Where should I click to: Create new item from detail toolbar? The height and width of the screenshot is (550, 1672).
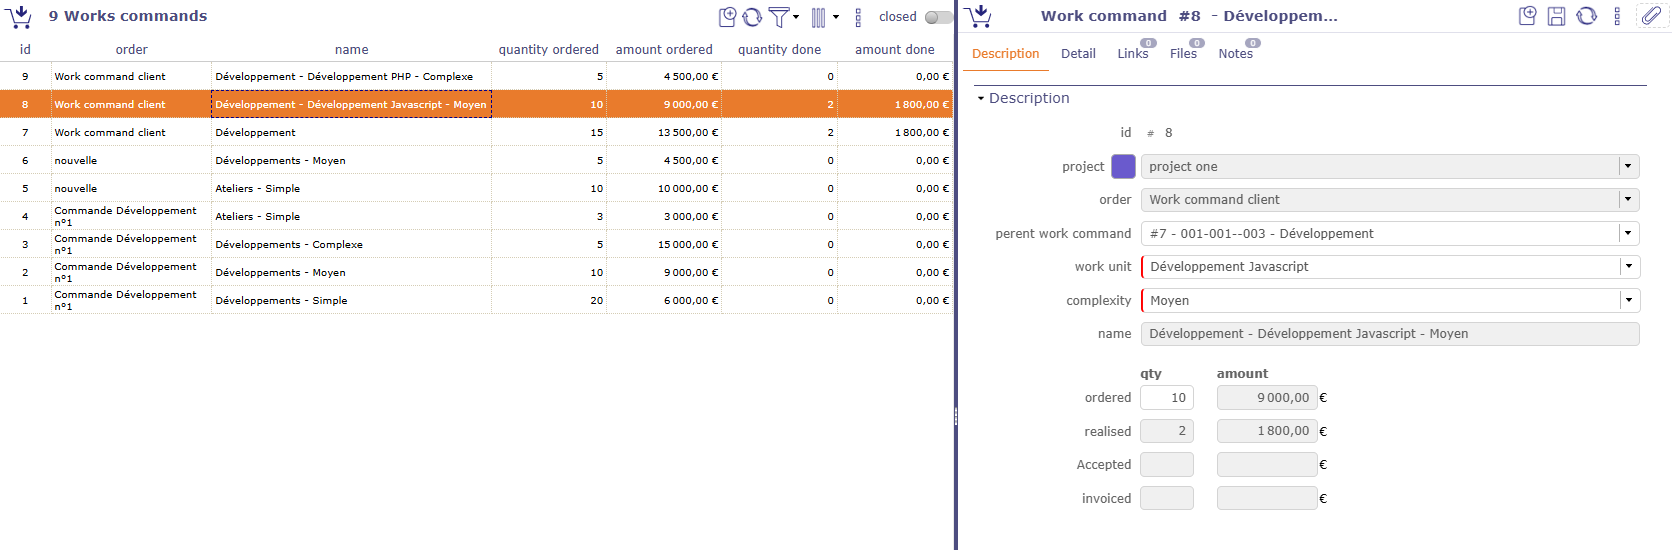tap(1527, 16)
